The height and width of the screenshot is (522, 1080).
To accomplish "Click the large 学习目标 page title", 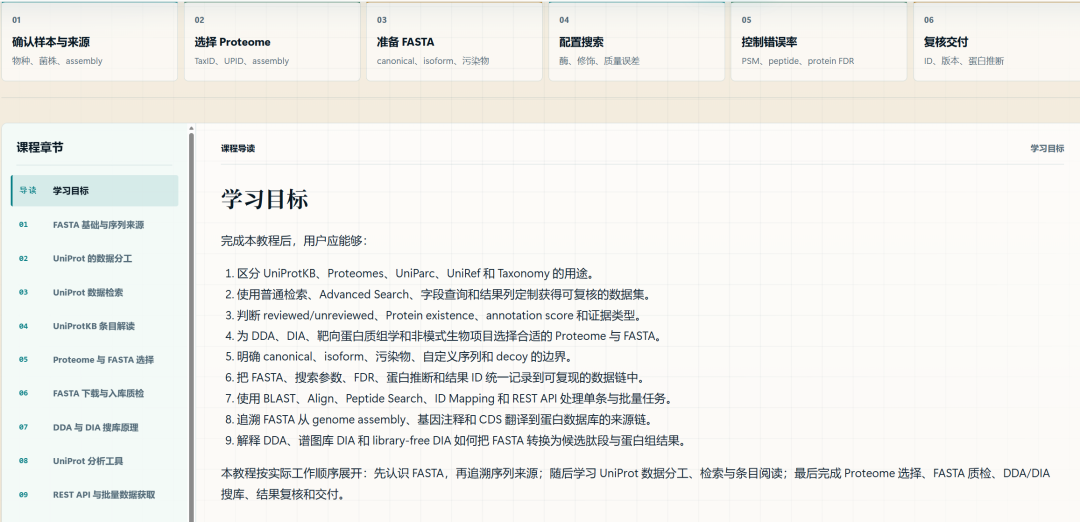I will (x=264, y=199).
